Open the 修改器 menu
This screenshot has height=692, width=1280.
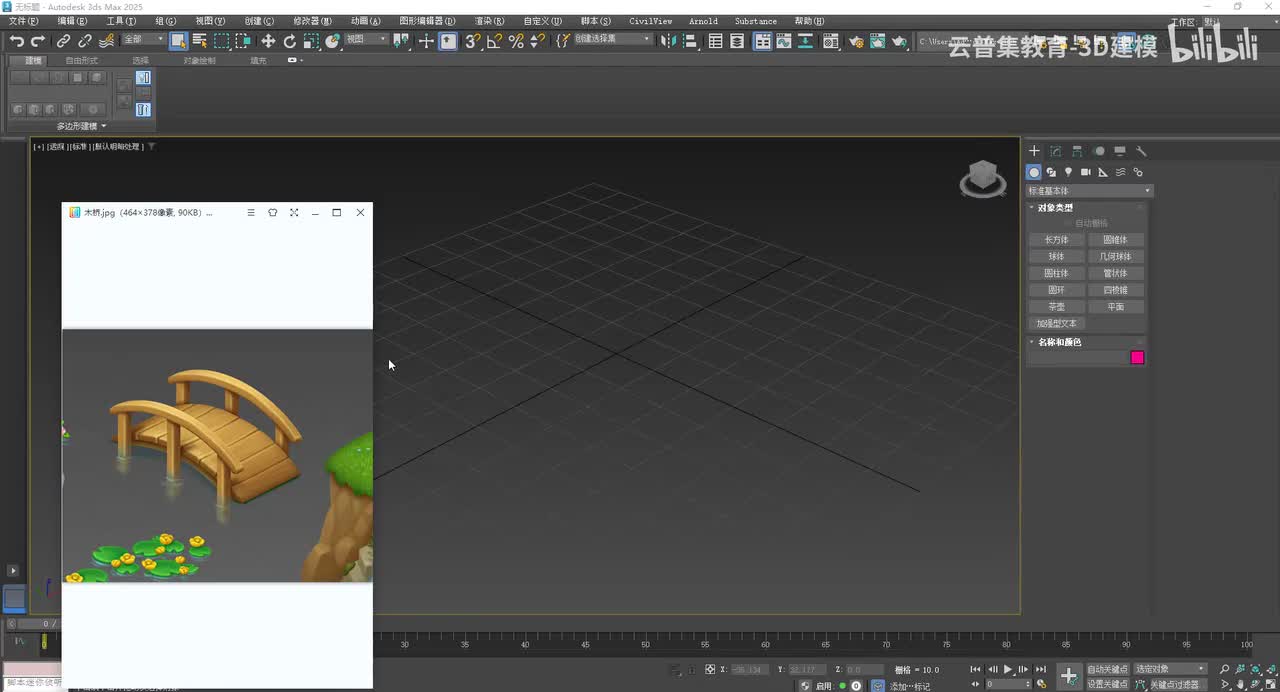(x=312, y=21)
